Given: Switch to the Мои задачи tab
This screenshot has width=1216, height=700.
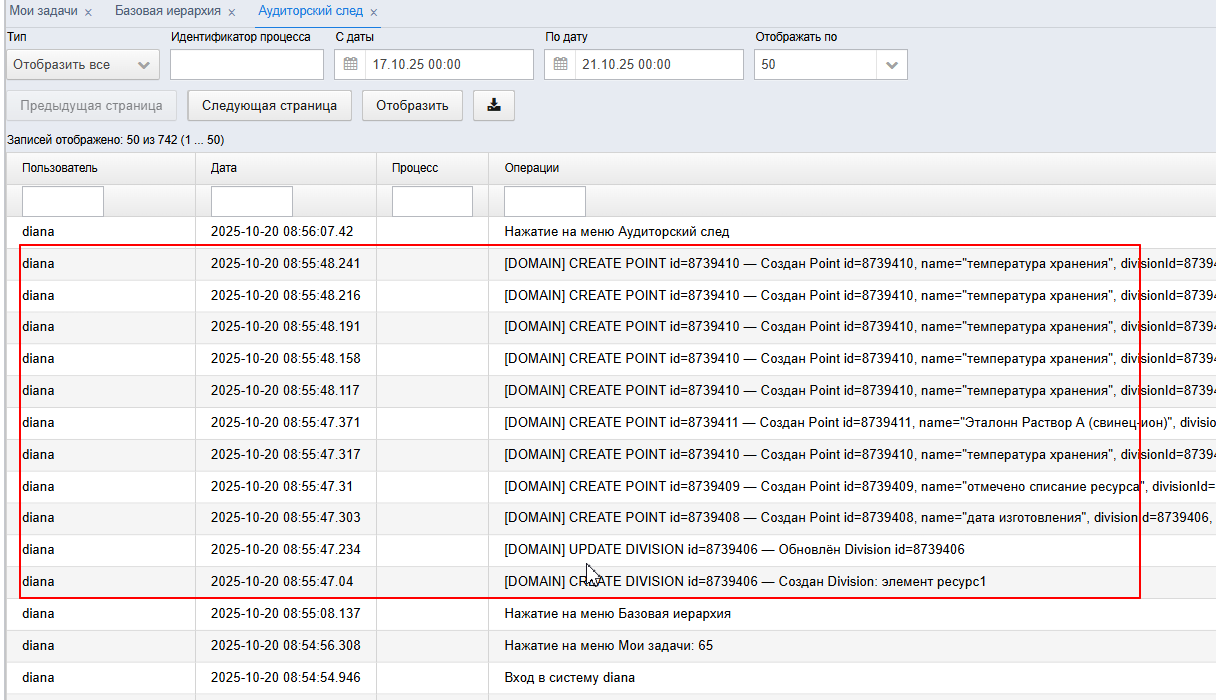Looking at the screenshot, I should [x=43, y=11].
